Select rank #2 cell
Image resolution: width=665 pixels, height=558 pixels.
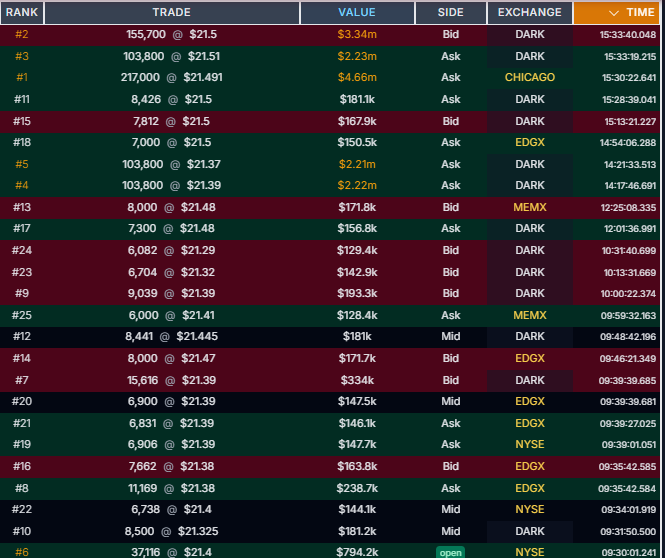tap(22, 34)
